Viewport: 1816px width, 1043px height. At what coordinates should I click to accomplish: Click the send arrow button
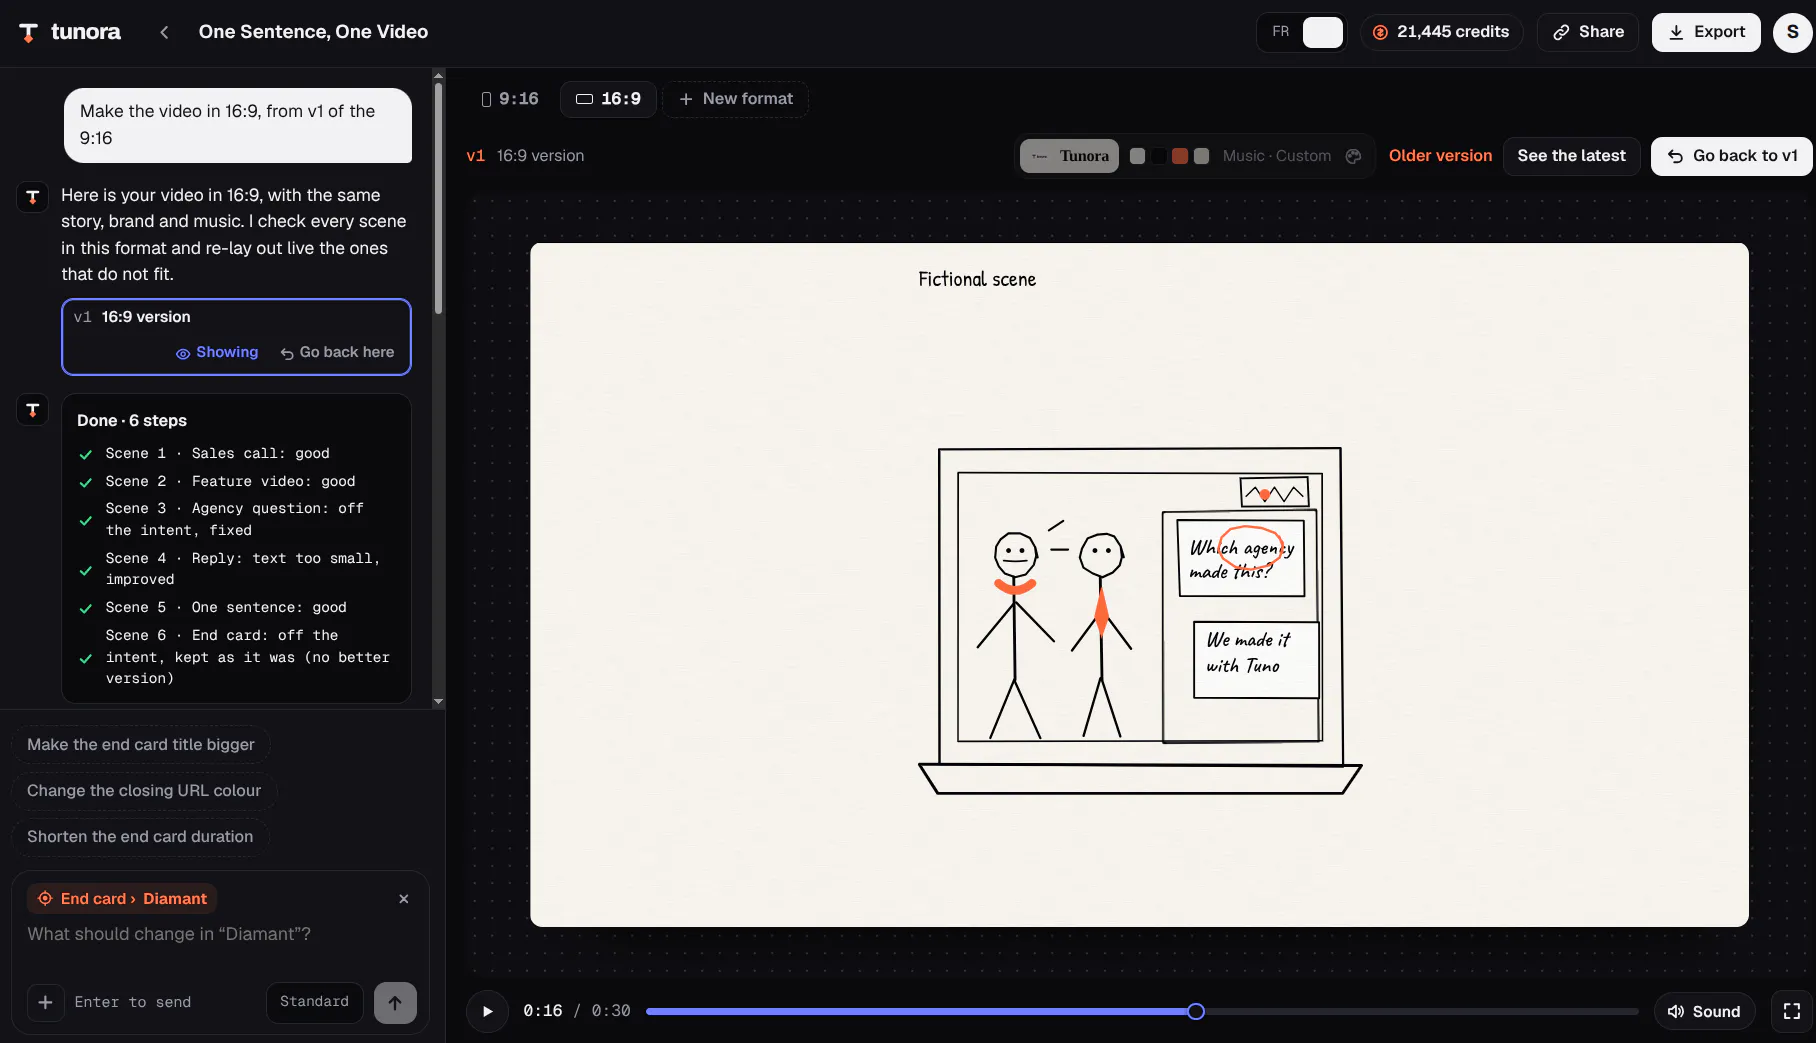click(x=395, y=1002)
